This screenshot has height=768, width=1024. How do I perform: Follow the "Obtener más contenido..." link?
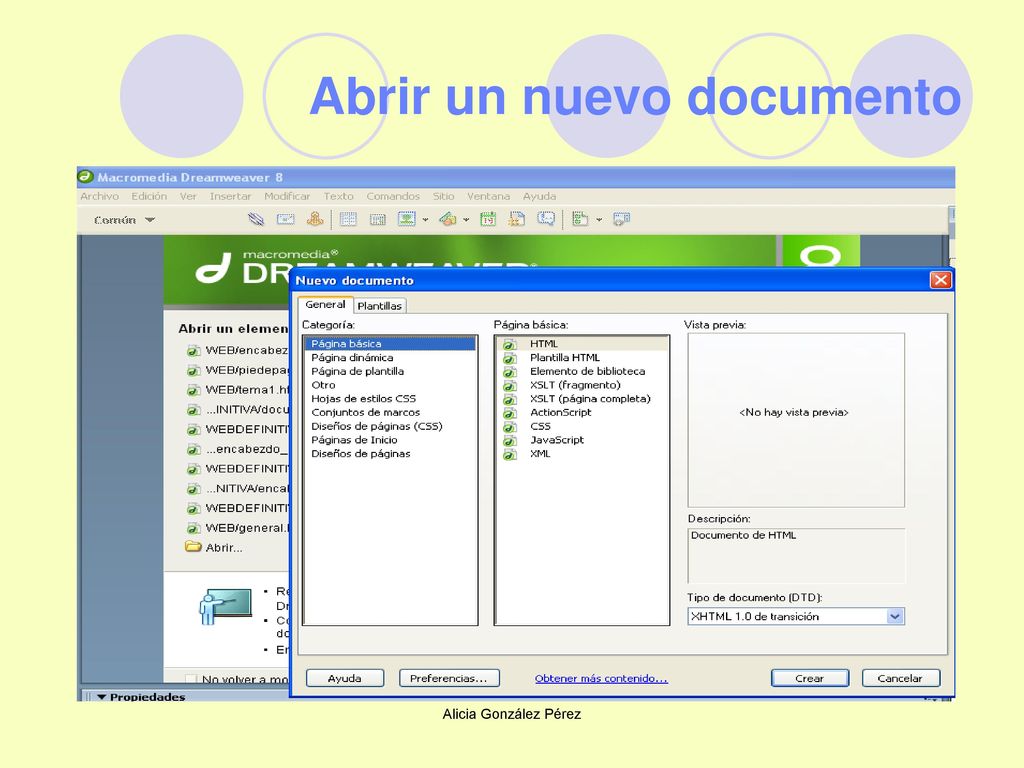pos(601,679)
